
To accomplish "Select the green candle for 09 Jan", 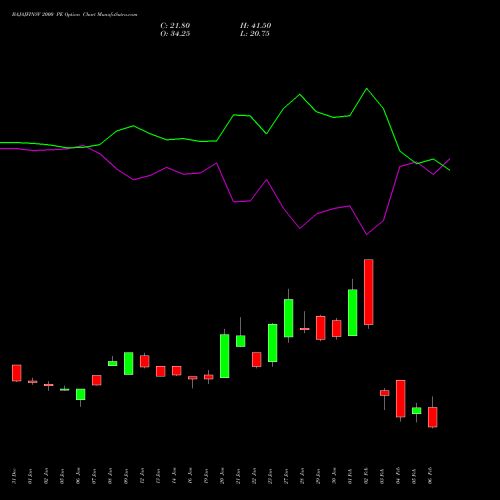I will coord(129,363).
